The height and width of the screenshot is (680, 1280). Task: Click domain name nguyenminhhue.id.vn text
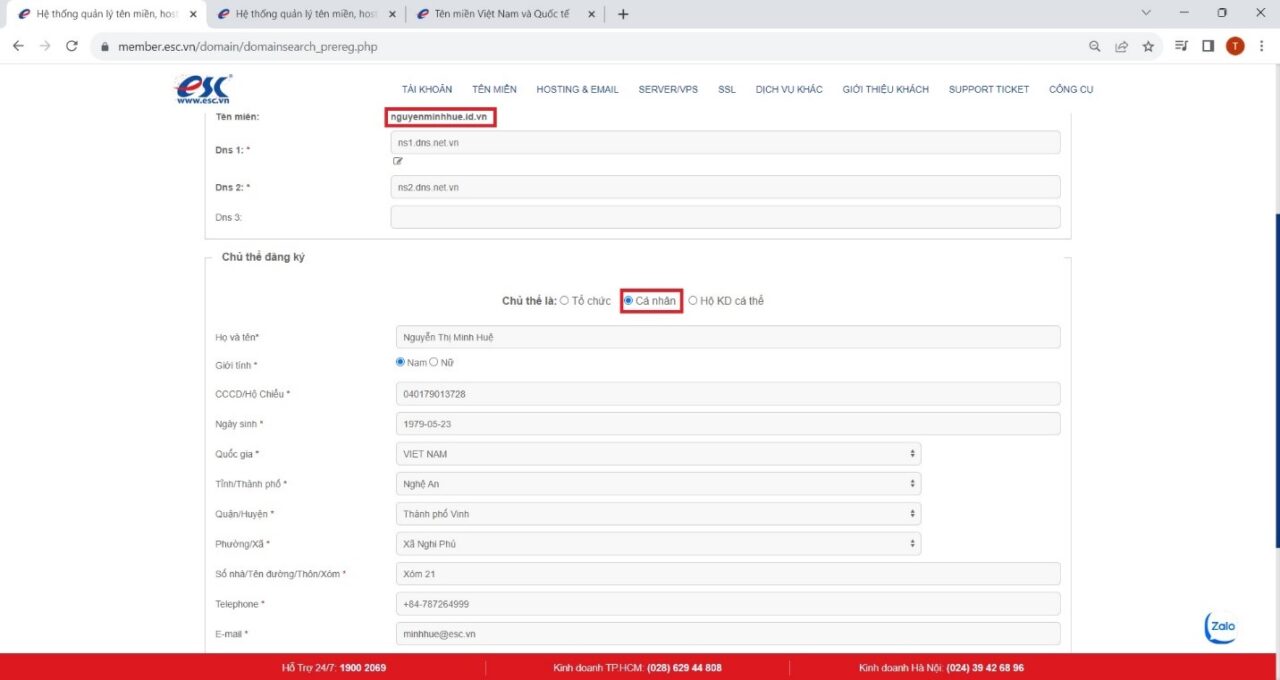click(440, 117)
